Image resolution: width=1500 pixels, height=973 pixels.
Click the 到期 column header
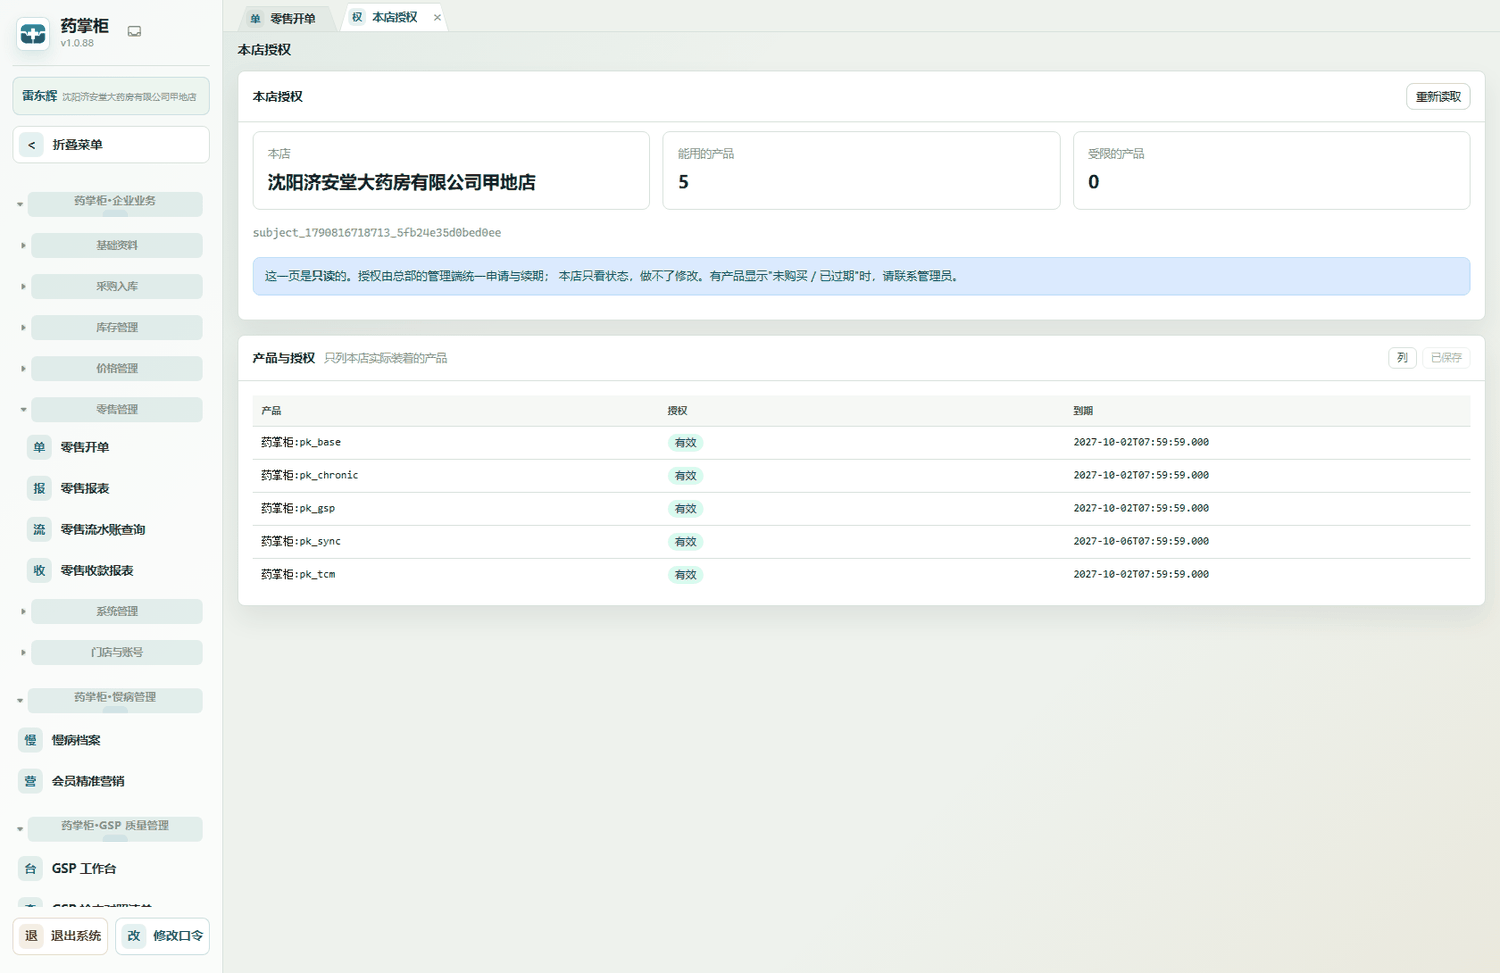coord(1083,411)
